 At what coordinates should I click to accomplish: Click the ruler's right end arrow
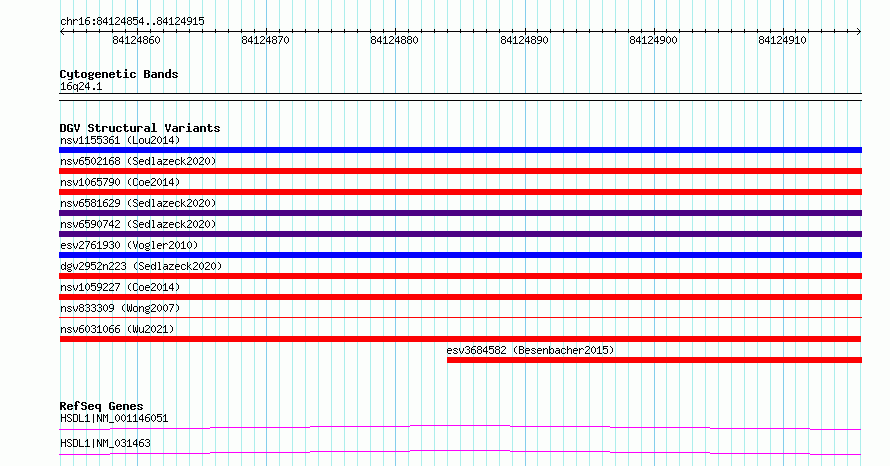pyautogui.click(x=859, y=31)
